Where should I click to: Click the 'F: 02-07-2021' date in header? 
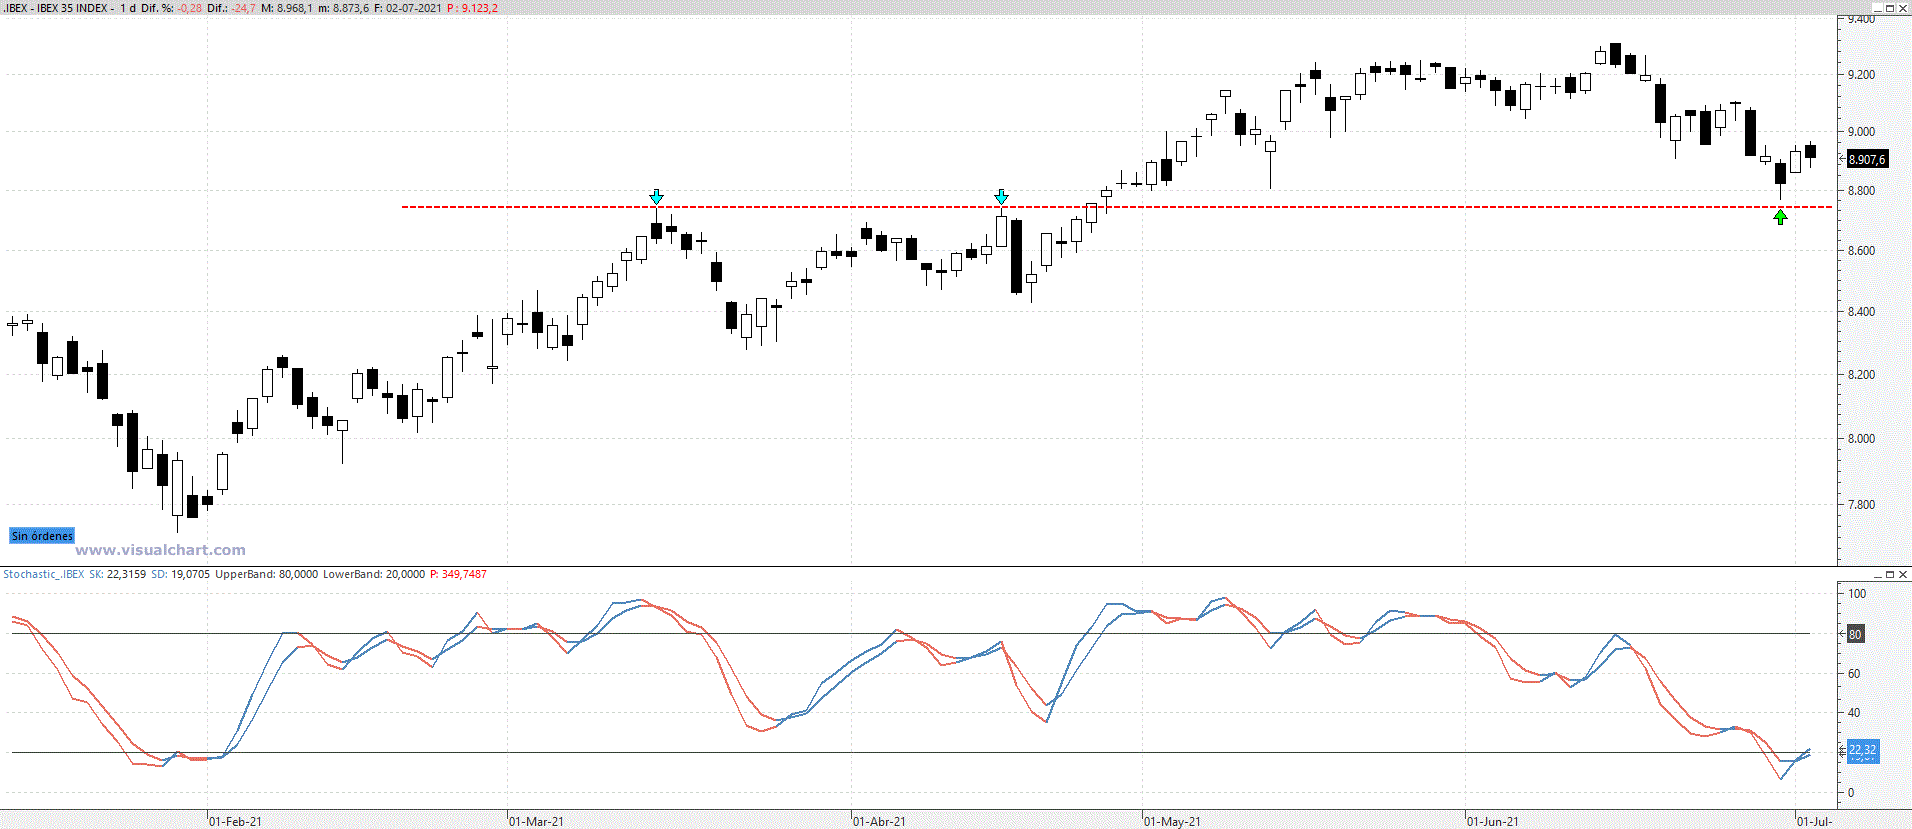tap(408, 8)
